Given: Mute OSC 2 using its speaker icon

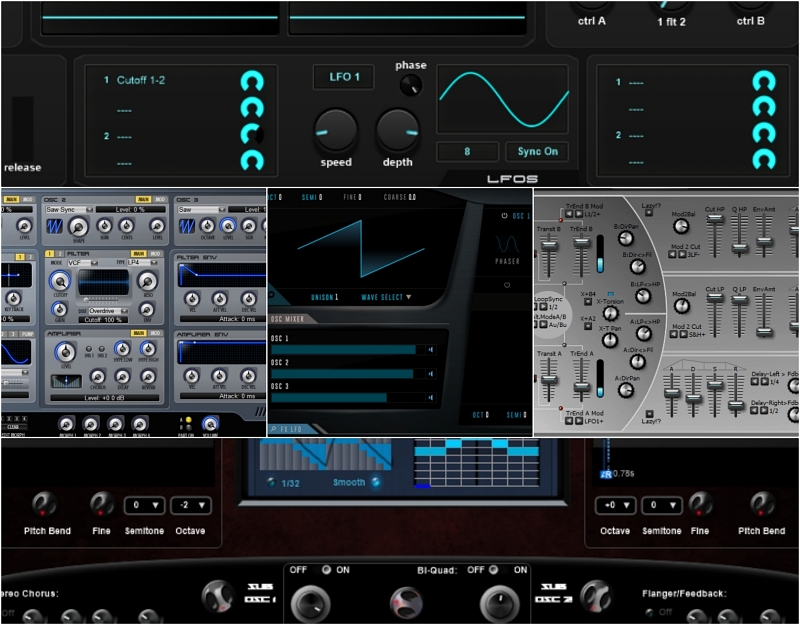Looking at the screenshot, I should (x=431, y=373).
